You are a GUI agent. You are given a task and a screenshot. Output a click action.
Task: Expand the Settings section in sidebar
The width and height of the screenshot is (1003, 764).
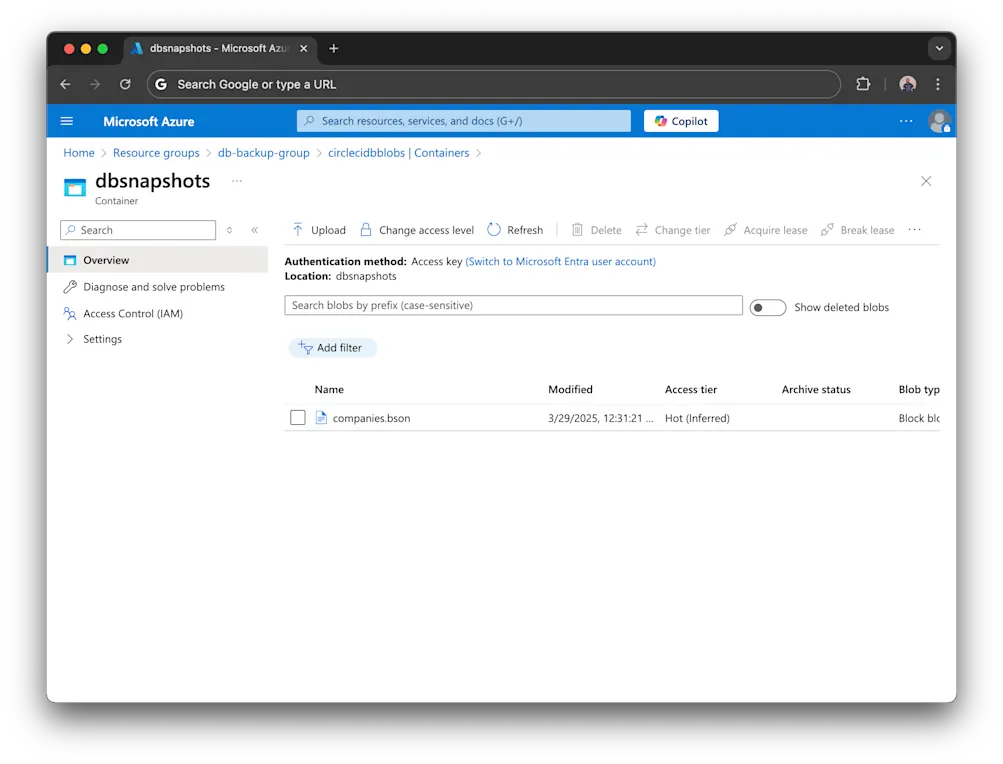click(103, 338)
